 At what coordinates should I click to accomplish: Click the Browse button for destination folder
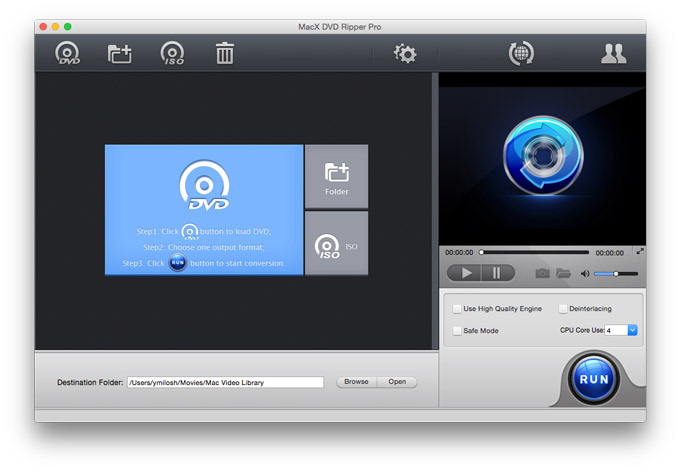(356, 382)
